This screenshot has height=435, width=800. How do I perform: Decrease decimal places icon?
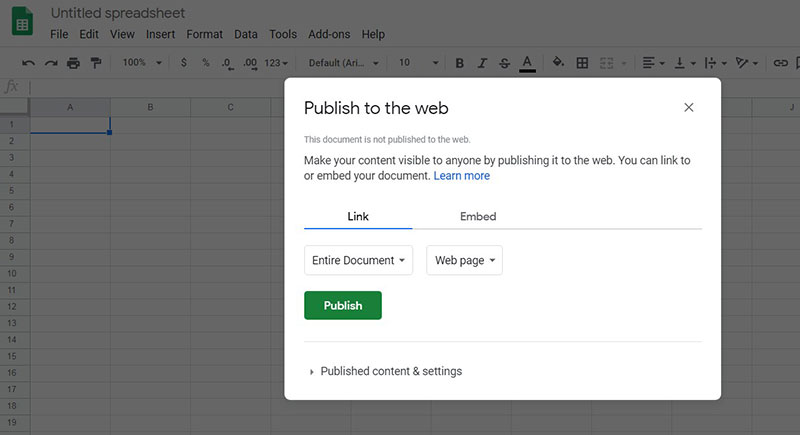point(228,63)
